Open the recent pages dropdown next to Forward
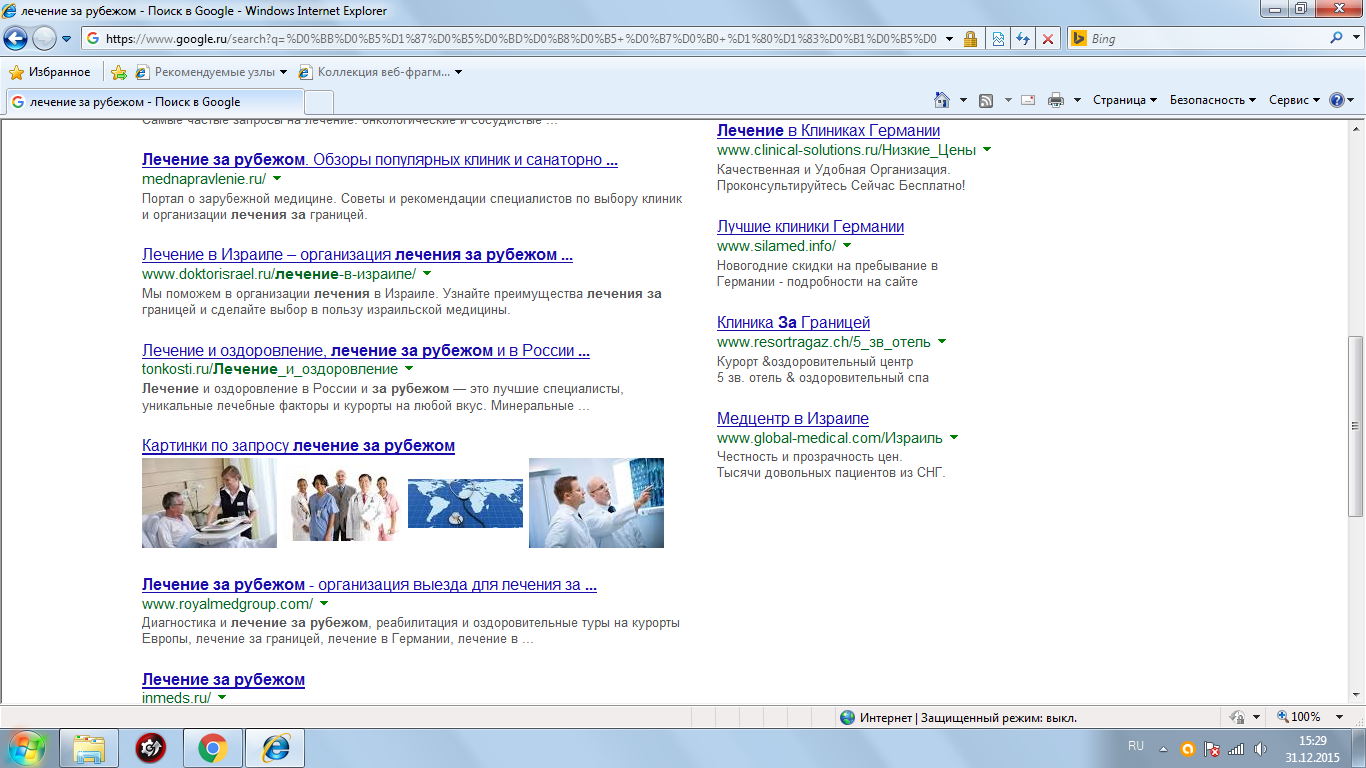Viewport: 1366px width, 768px height. 67,39
